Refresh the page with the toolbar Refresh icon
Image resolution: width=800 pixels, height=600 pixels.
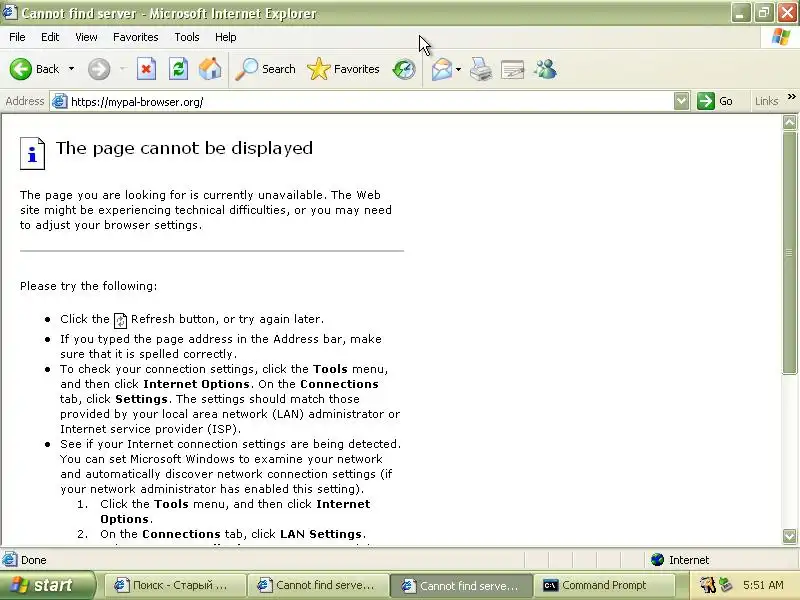(x=178, y=69)
